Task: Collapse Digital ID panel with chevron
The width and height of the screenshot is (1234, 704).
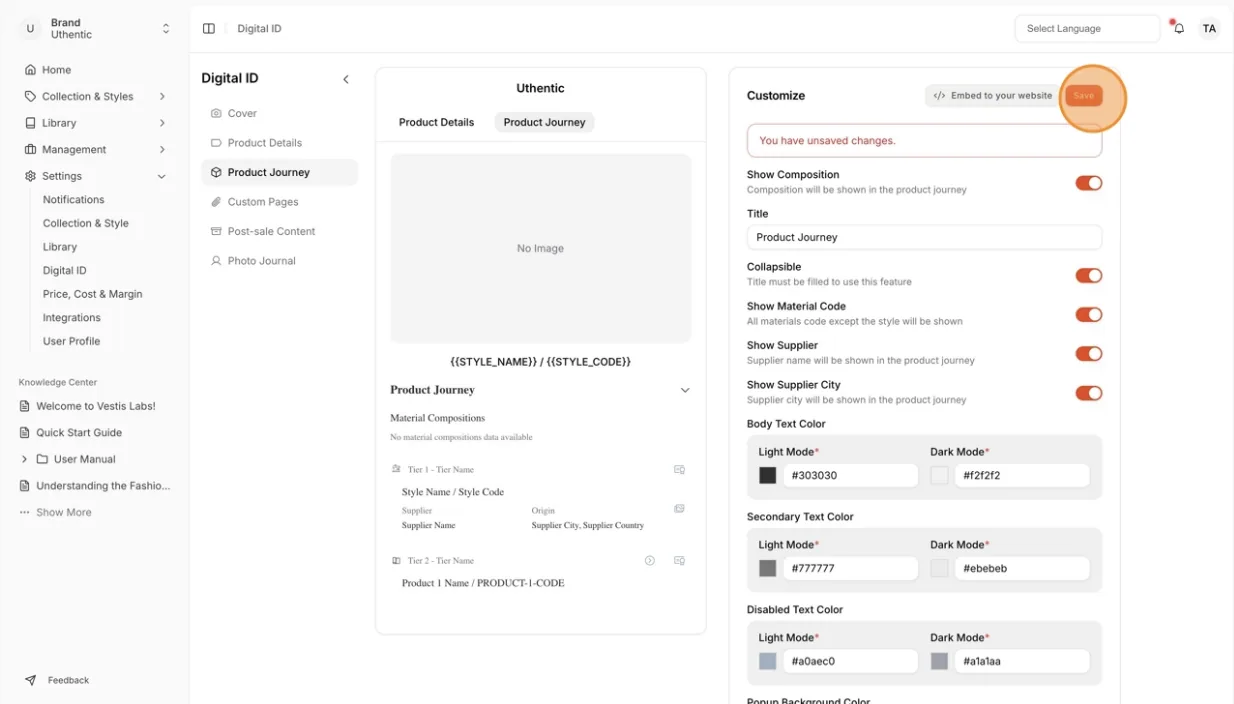Action: (x=346, y=79)
